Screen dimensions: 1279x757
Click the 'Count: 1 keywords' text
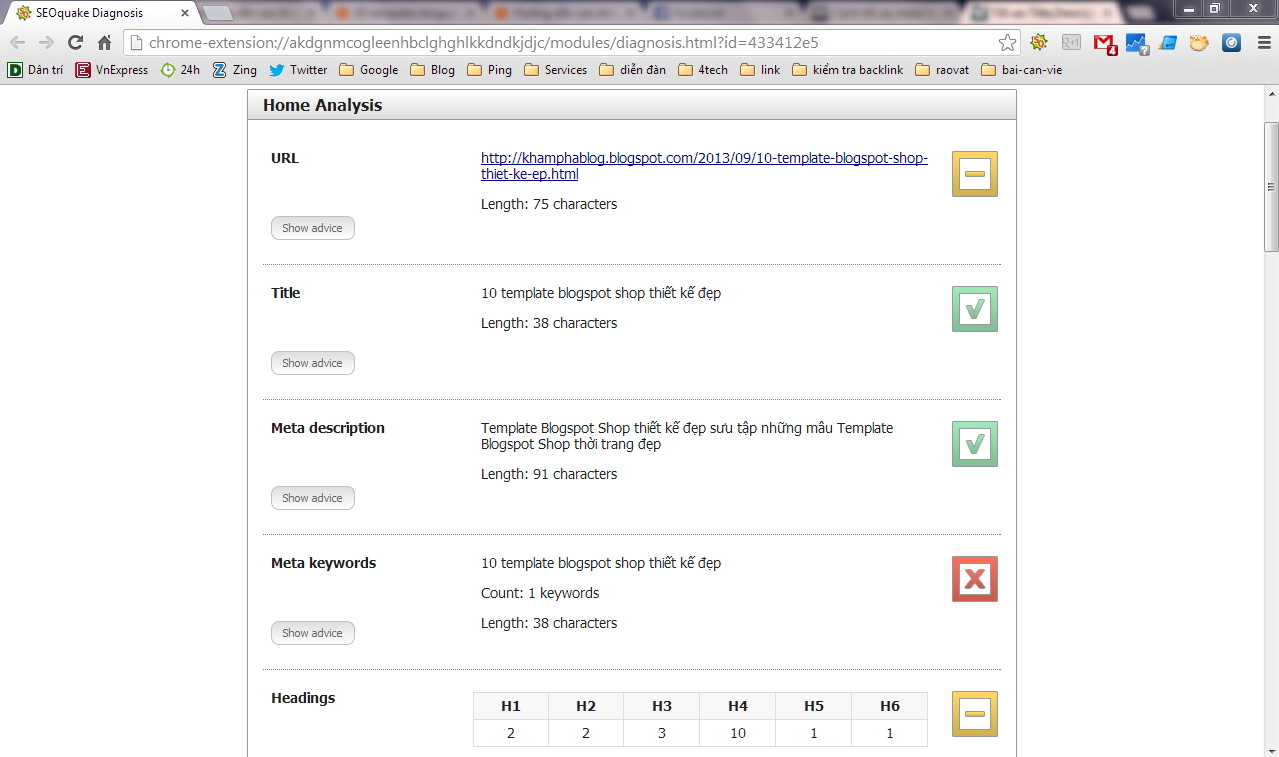coord(540,593)
